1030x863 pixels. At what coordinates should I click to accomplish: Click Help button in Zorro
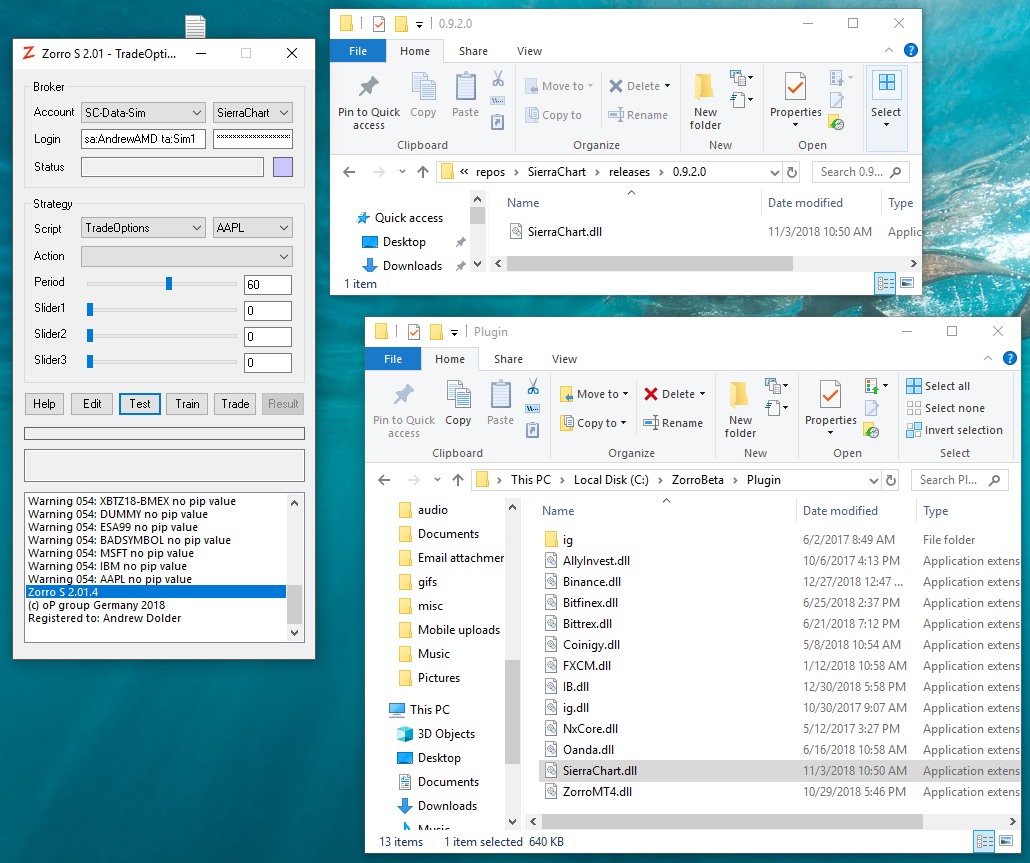(x=44, y=404)
